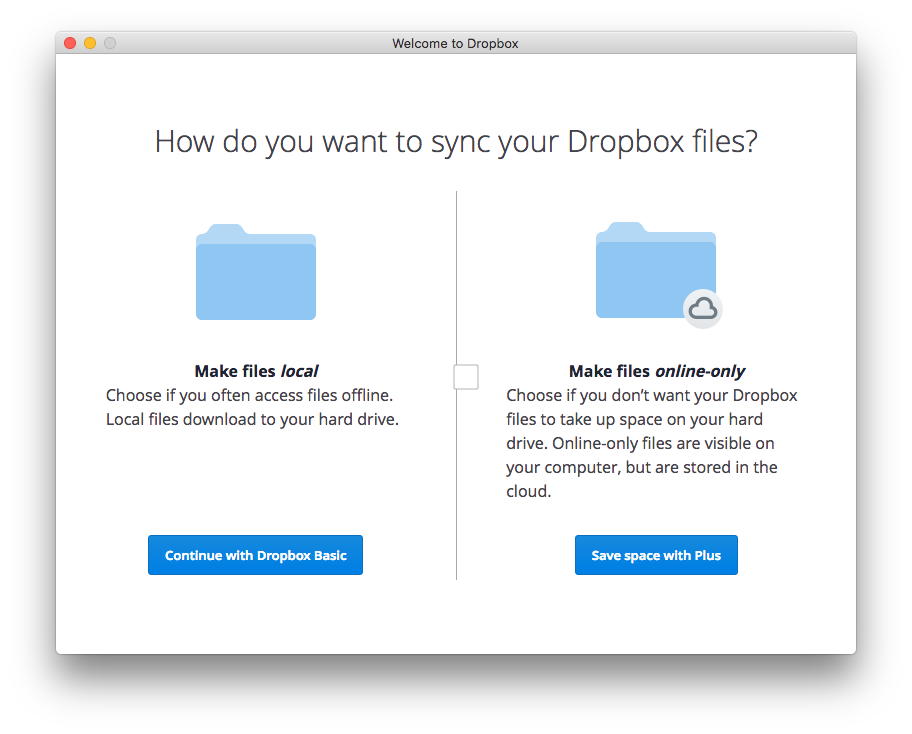Click the 'Make files local' heading

pos(256,371)
